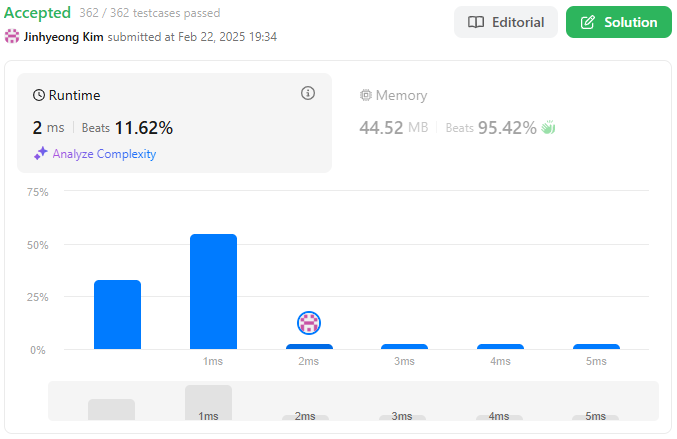Screen dimensions: 677x439
Task: Click the Accepted status text
Action: coord(37,13)
